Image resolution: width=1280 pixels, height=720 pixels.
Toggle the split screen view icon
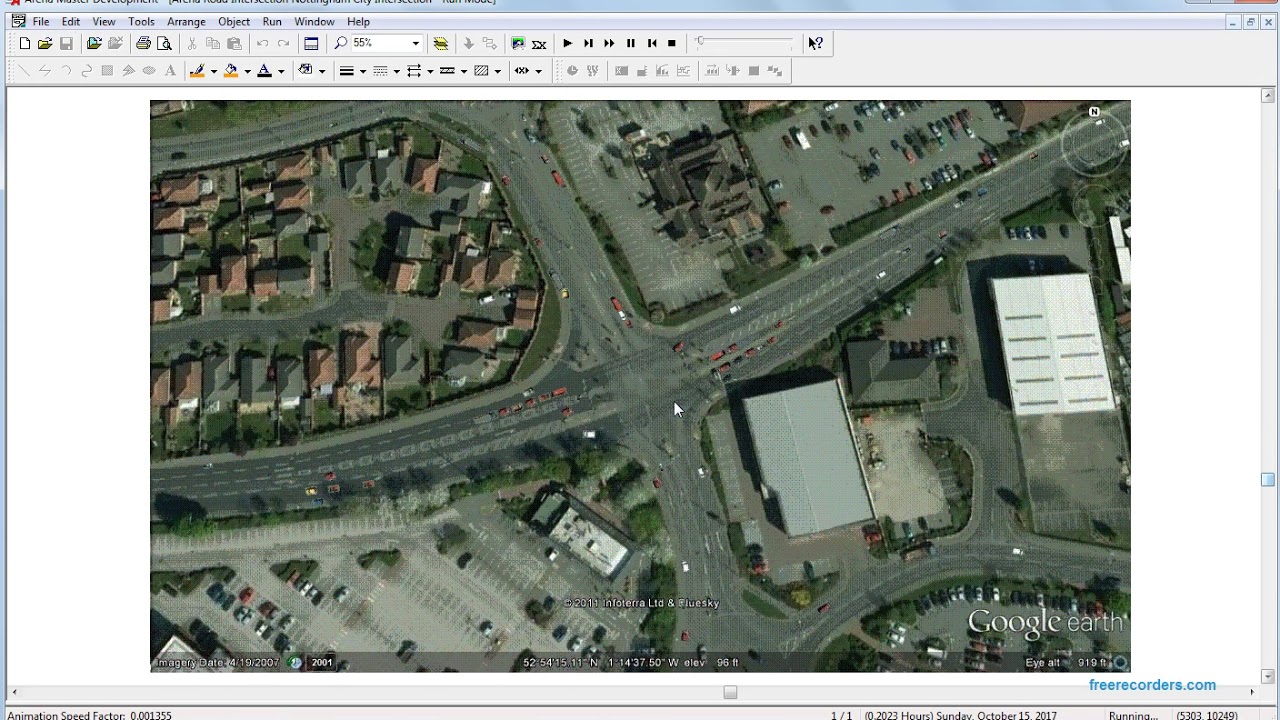[311, 43]
